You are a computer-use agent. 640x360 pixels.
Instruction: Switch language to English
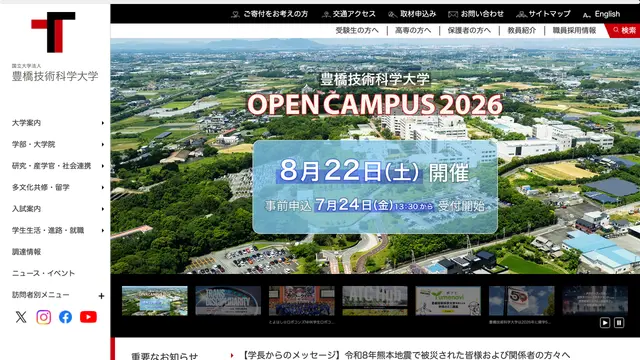coord(602,14)
